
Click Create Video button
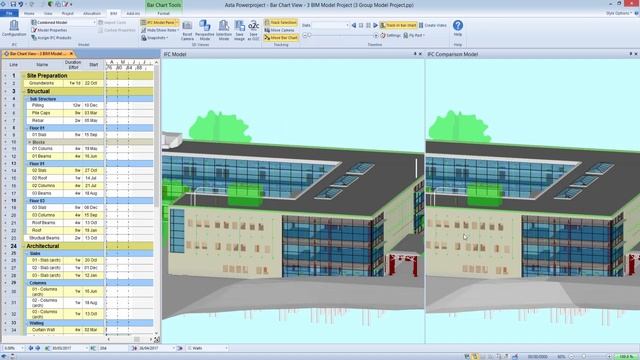[432, 25]
